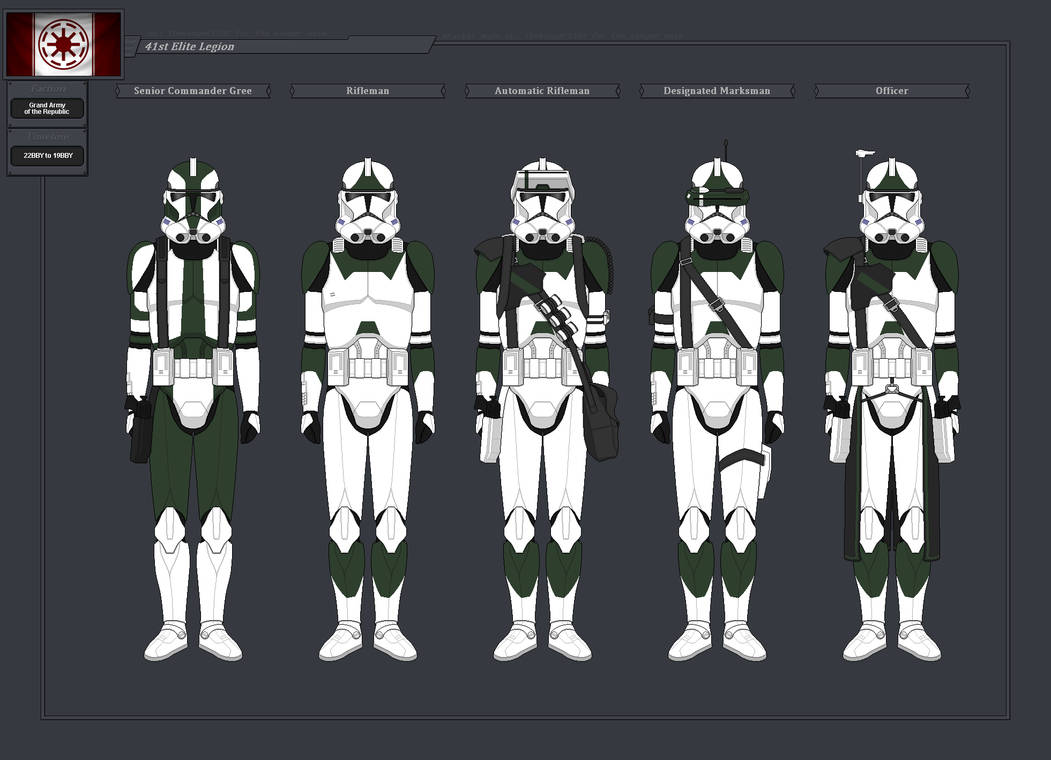Click the Automatic Rifleman's black satchel bag
This screenshot has height=760, width=1051.
601,421
